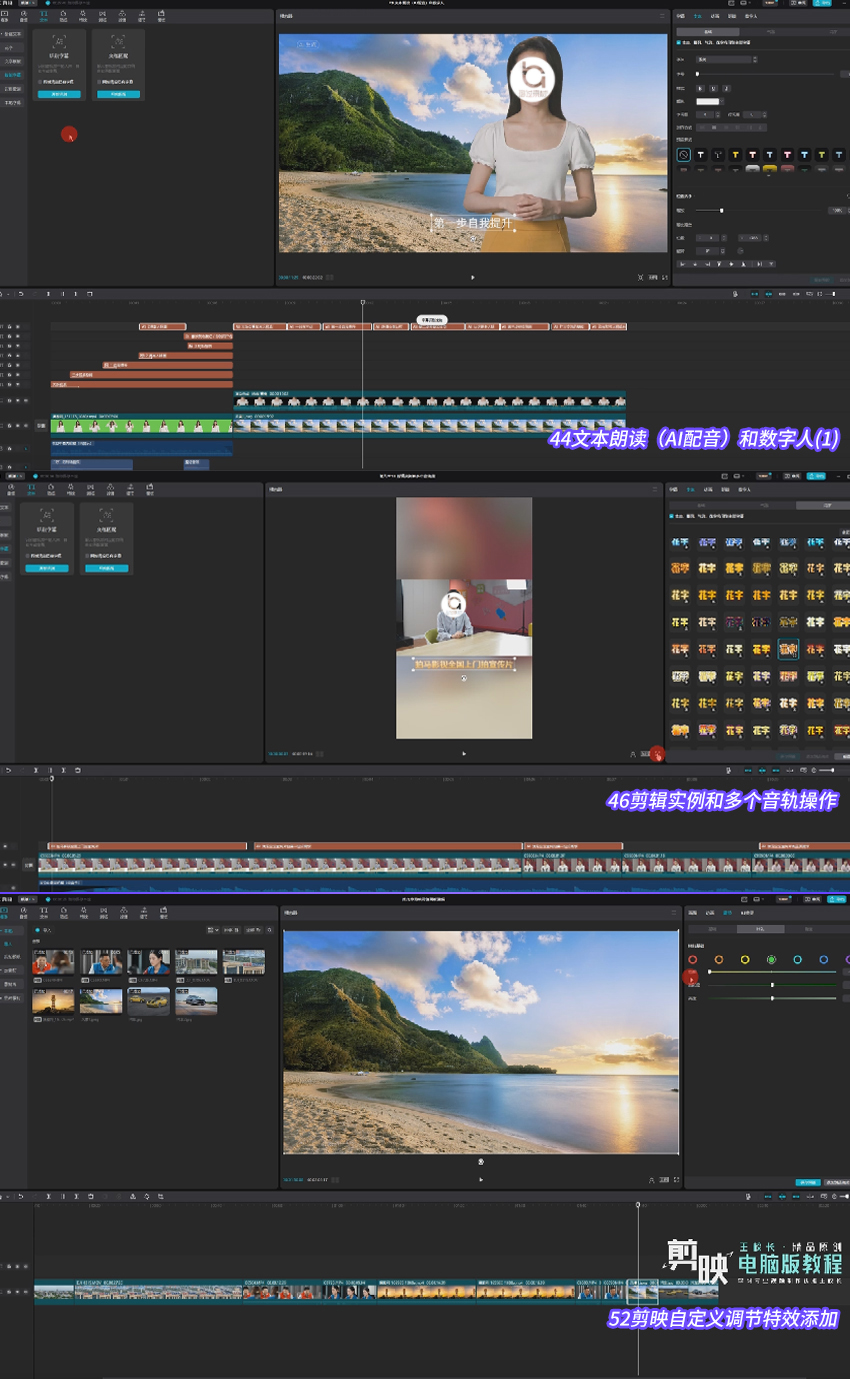Click the microphone record icon in lesson 44 window
The height and width of the screenshot is (1379, 850).
click(x=735, y=294)
